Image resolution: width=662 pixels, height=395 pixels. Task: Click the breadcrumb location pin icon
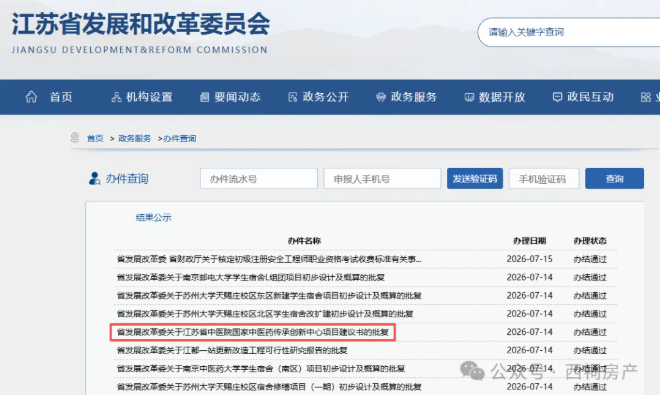(x=75, y=138)
